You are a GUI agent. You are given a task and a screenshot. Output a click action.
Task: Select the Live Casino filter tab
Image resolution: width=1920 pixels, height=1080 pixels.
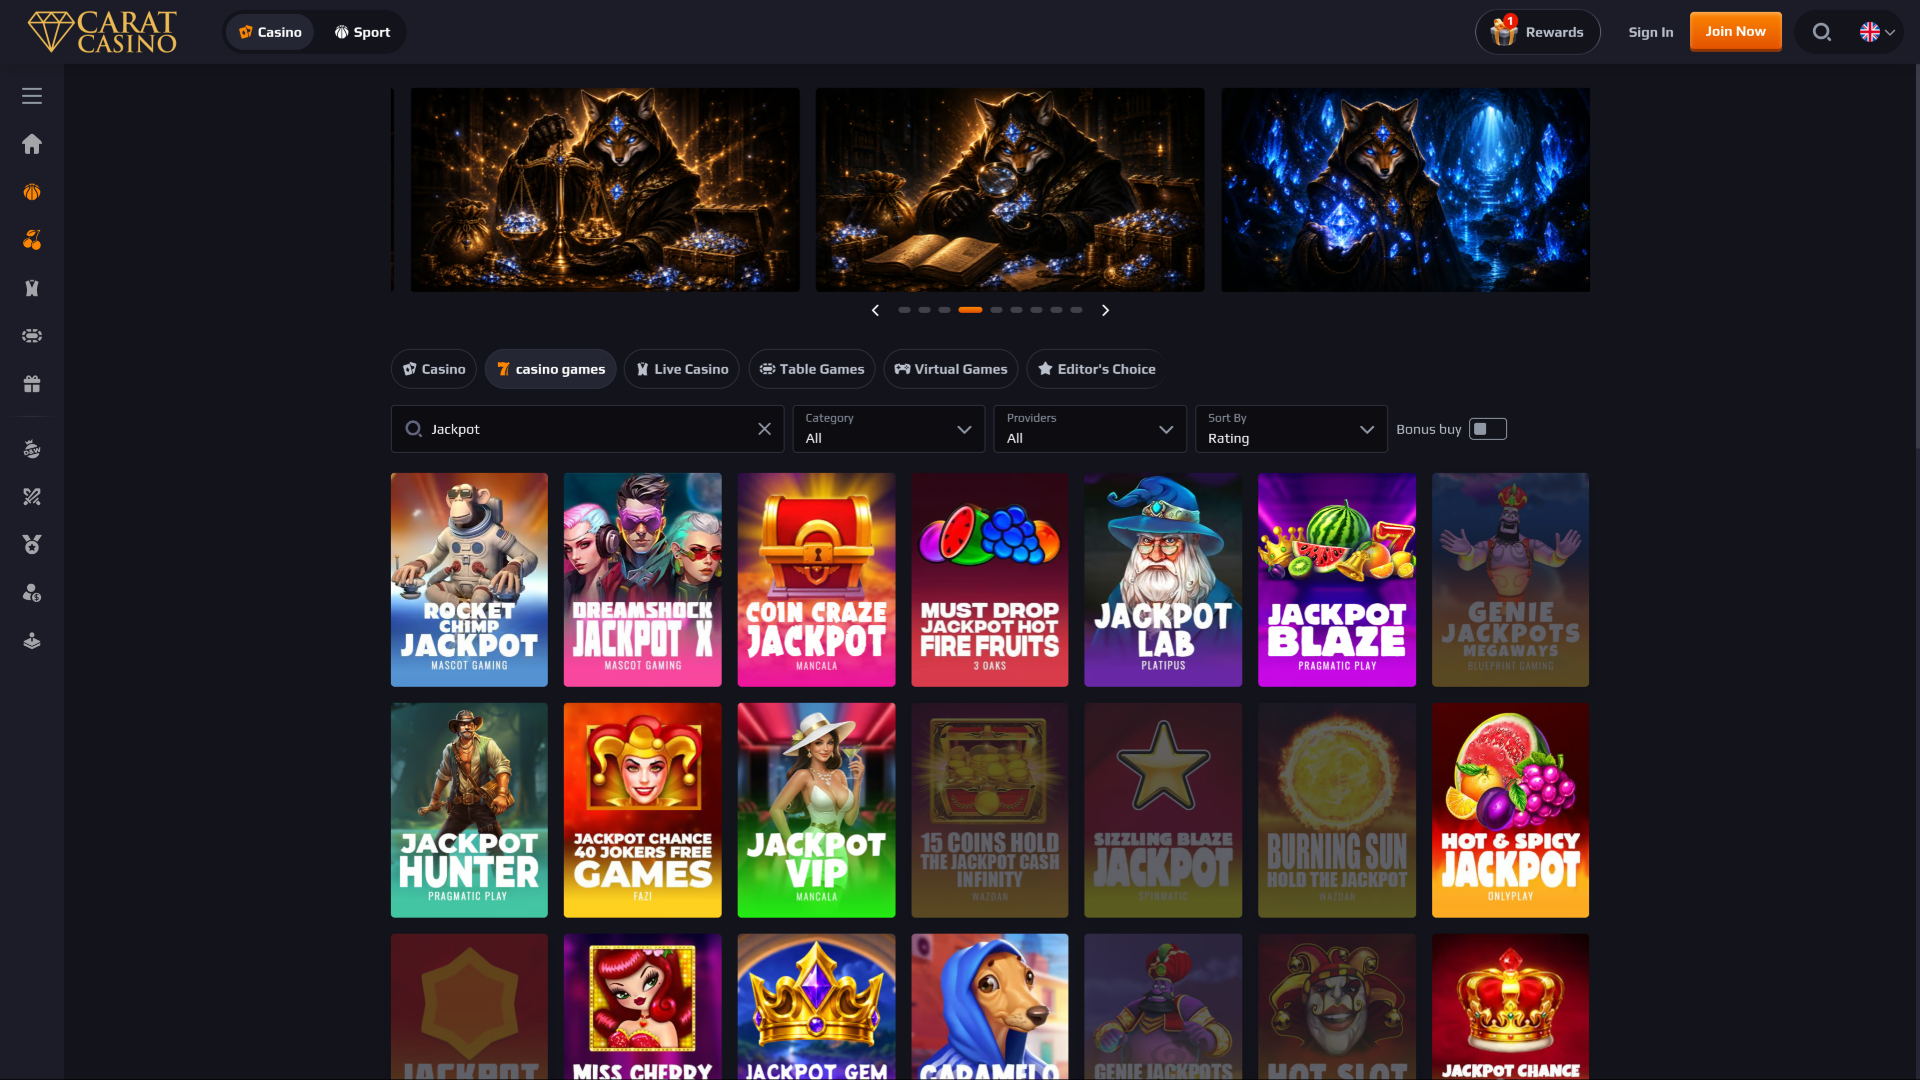pos(682,369)
